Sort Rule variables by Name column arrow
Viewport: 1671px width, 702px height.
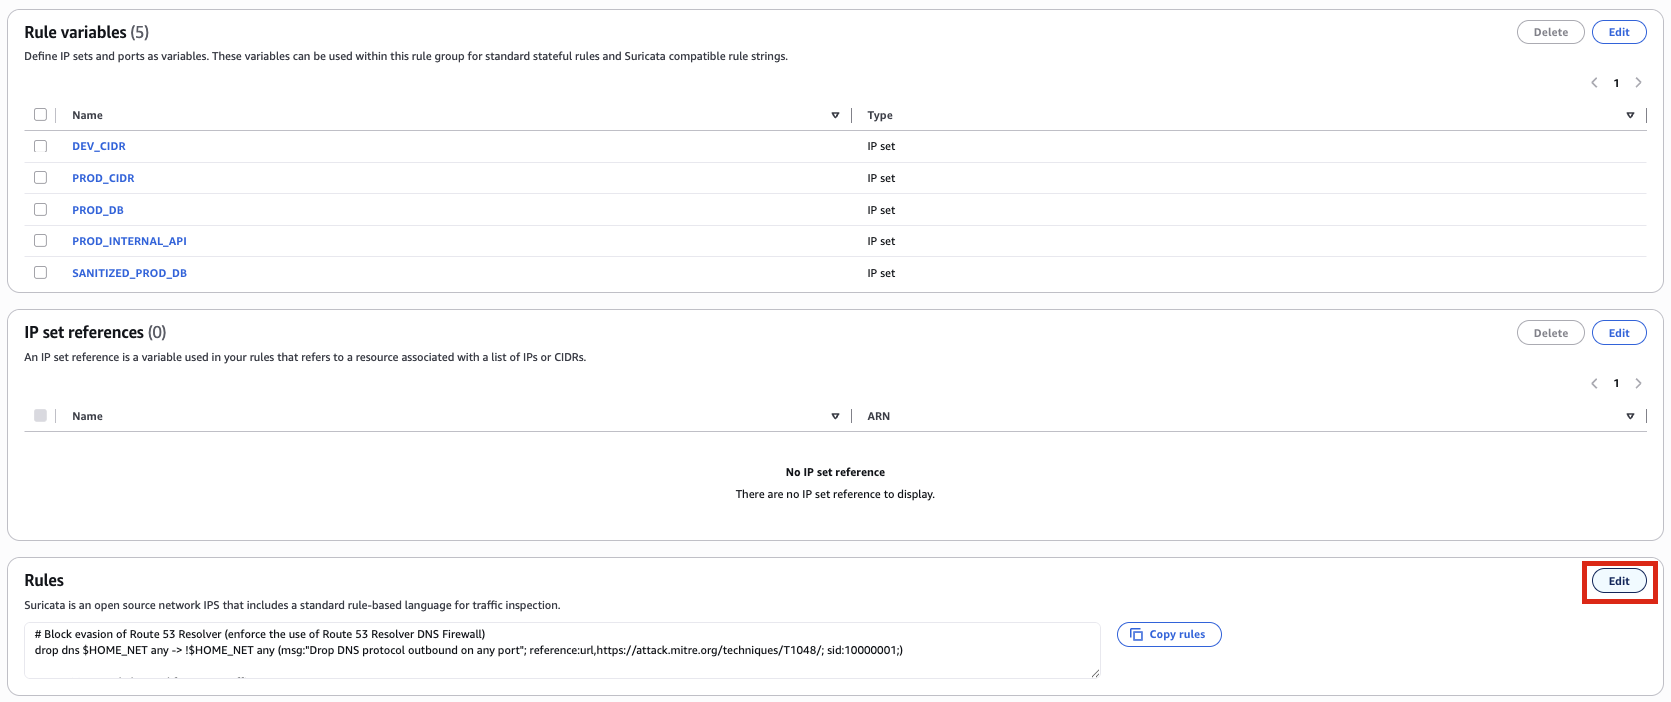835,116
